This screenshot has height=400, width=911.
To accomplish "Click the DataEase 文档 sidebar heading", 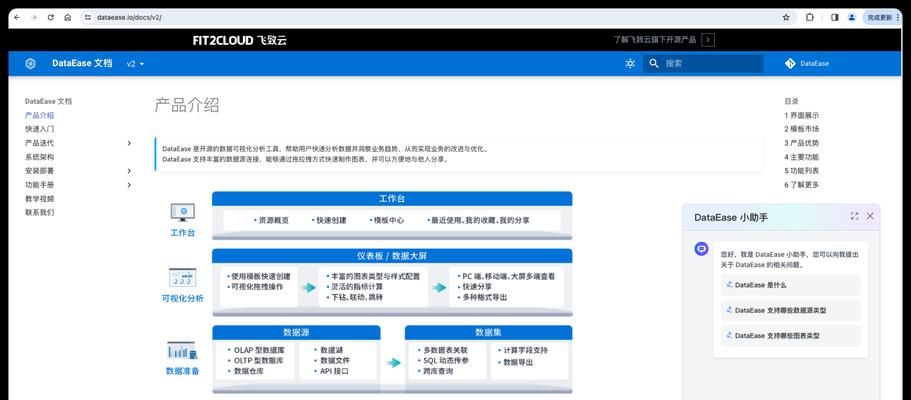I will click(x=49, y=101).
